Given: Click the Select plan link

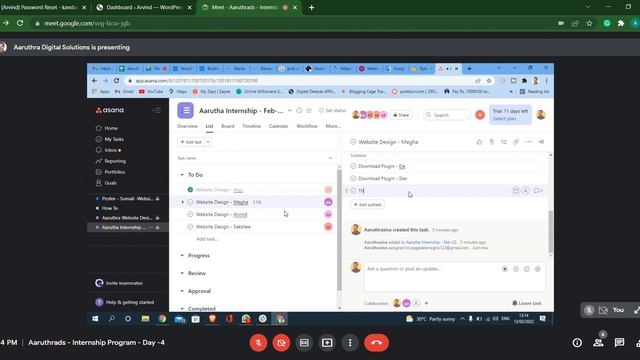Looking at the screenshot, I should coord(504,119).
